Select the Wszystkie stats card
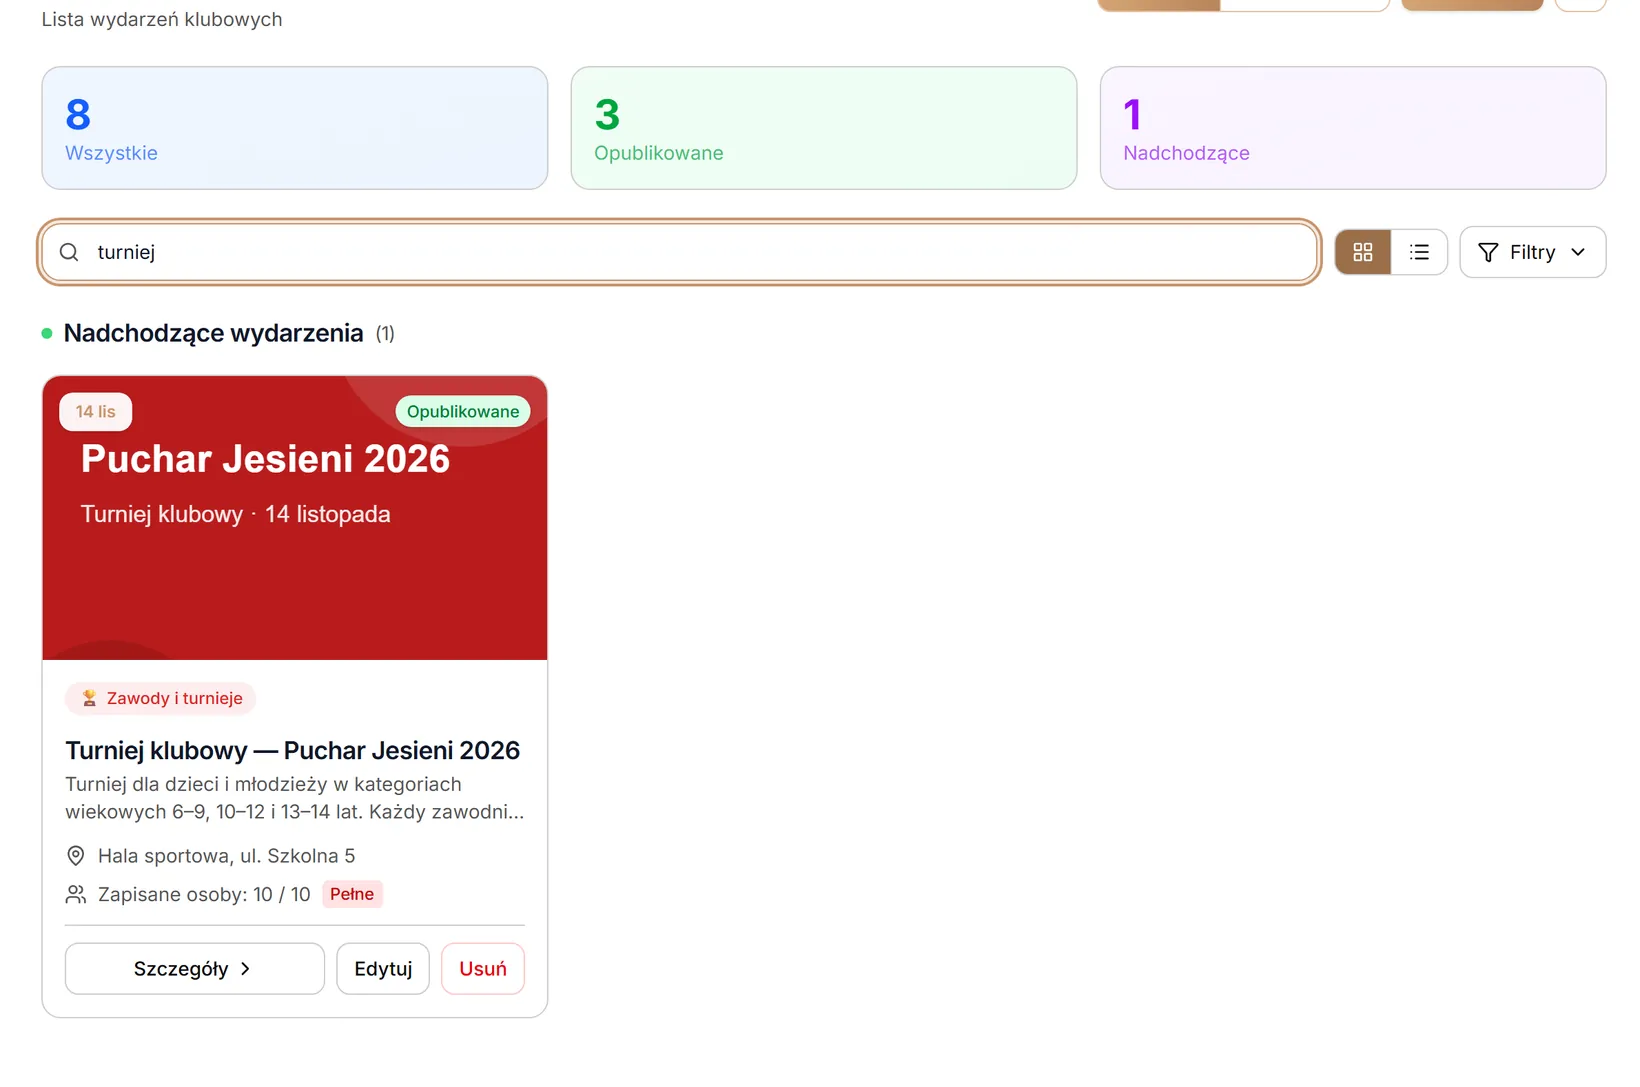This screenshot has height=1087, width=1640. click(295, 128)
